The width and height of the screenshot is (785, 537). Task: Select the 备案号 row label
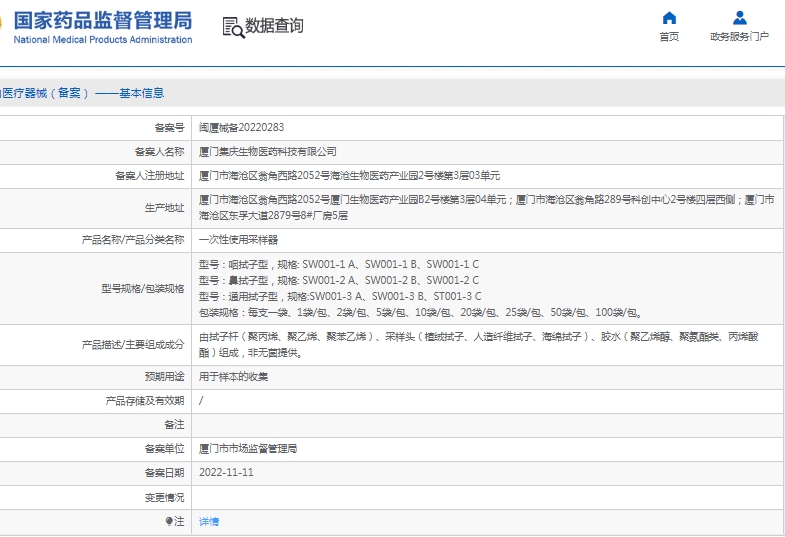tap(169, 128)
